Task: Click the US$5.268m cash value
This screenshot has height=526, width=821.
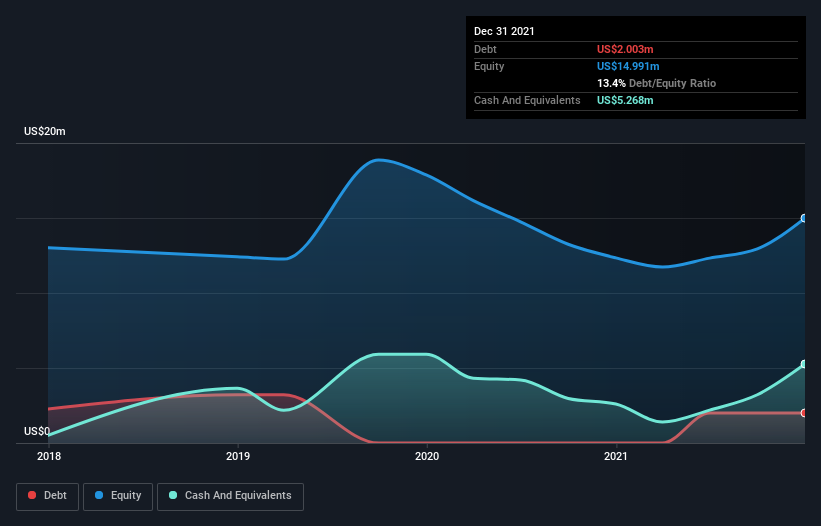Action: tap(625, 100)
